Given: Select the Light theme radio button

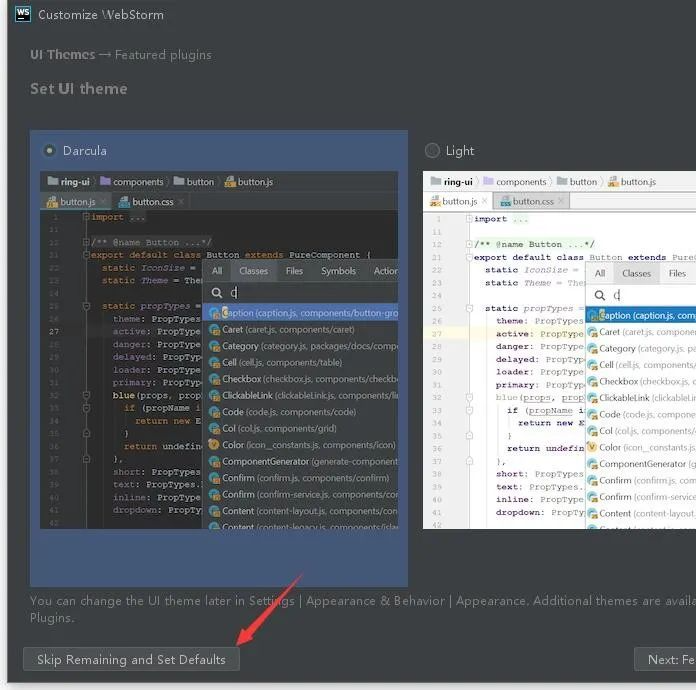Looking at the screenshot, I should [432, 150].
